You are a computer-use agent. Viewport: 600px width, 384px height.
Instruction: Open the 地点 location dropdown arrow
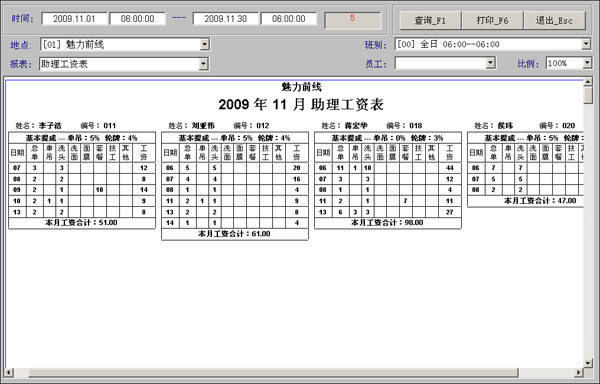click(205, 44)
